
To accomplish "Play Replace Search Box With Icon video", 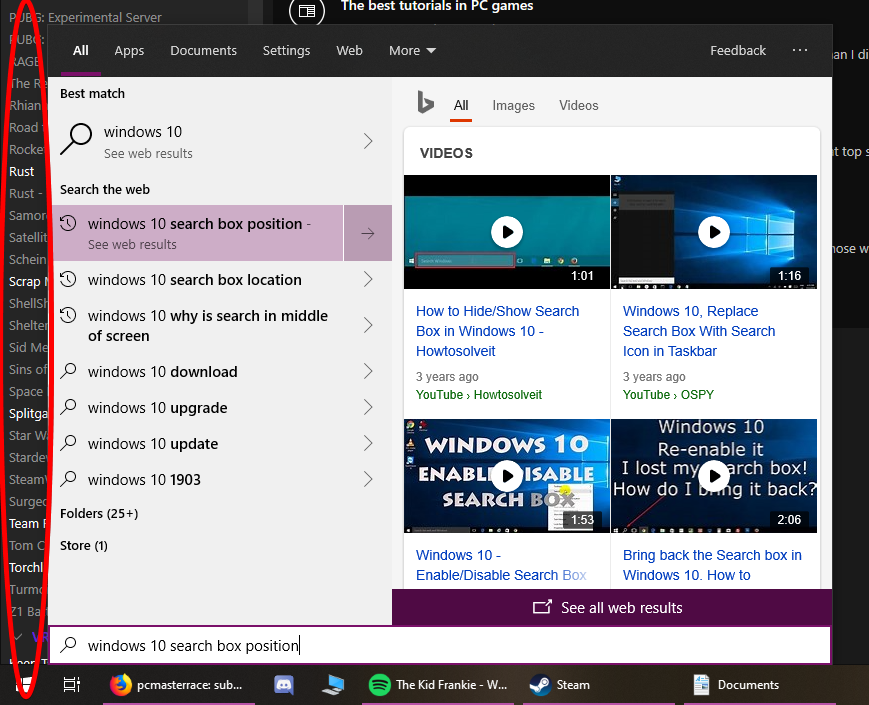I will 714,232.
